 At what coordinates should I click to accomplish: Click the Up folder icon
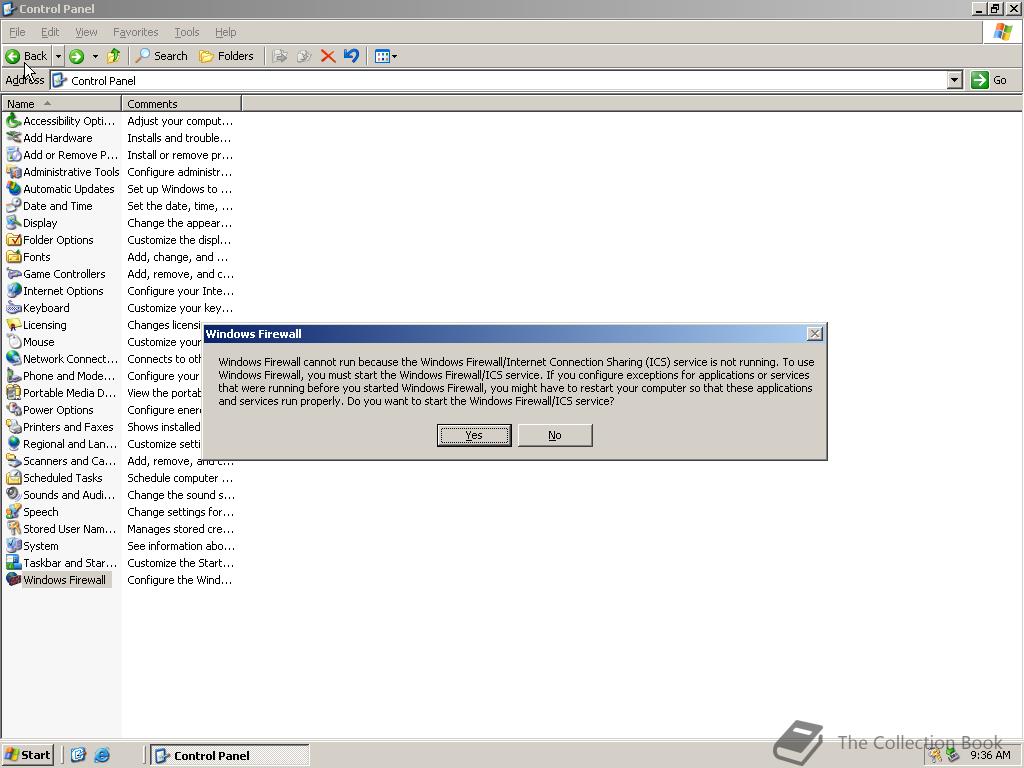click(114, 56)
